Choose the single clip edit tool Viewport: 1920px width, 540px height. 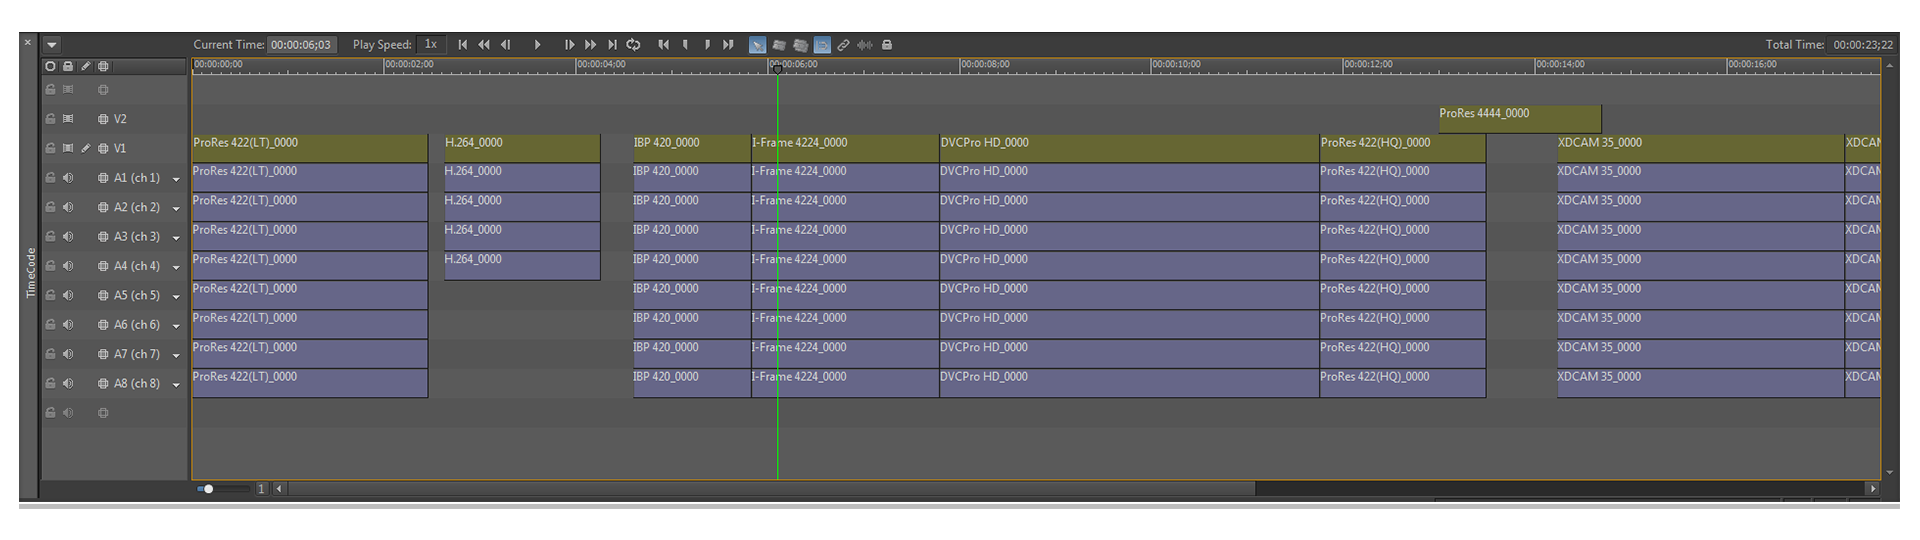click(x=779, y=45)
